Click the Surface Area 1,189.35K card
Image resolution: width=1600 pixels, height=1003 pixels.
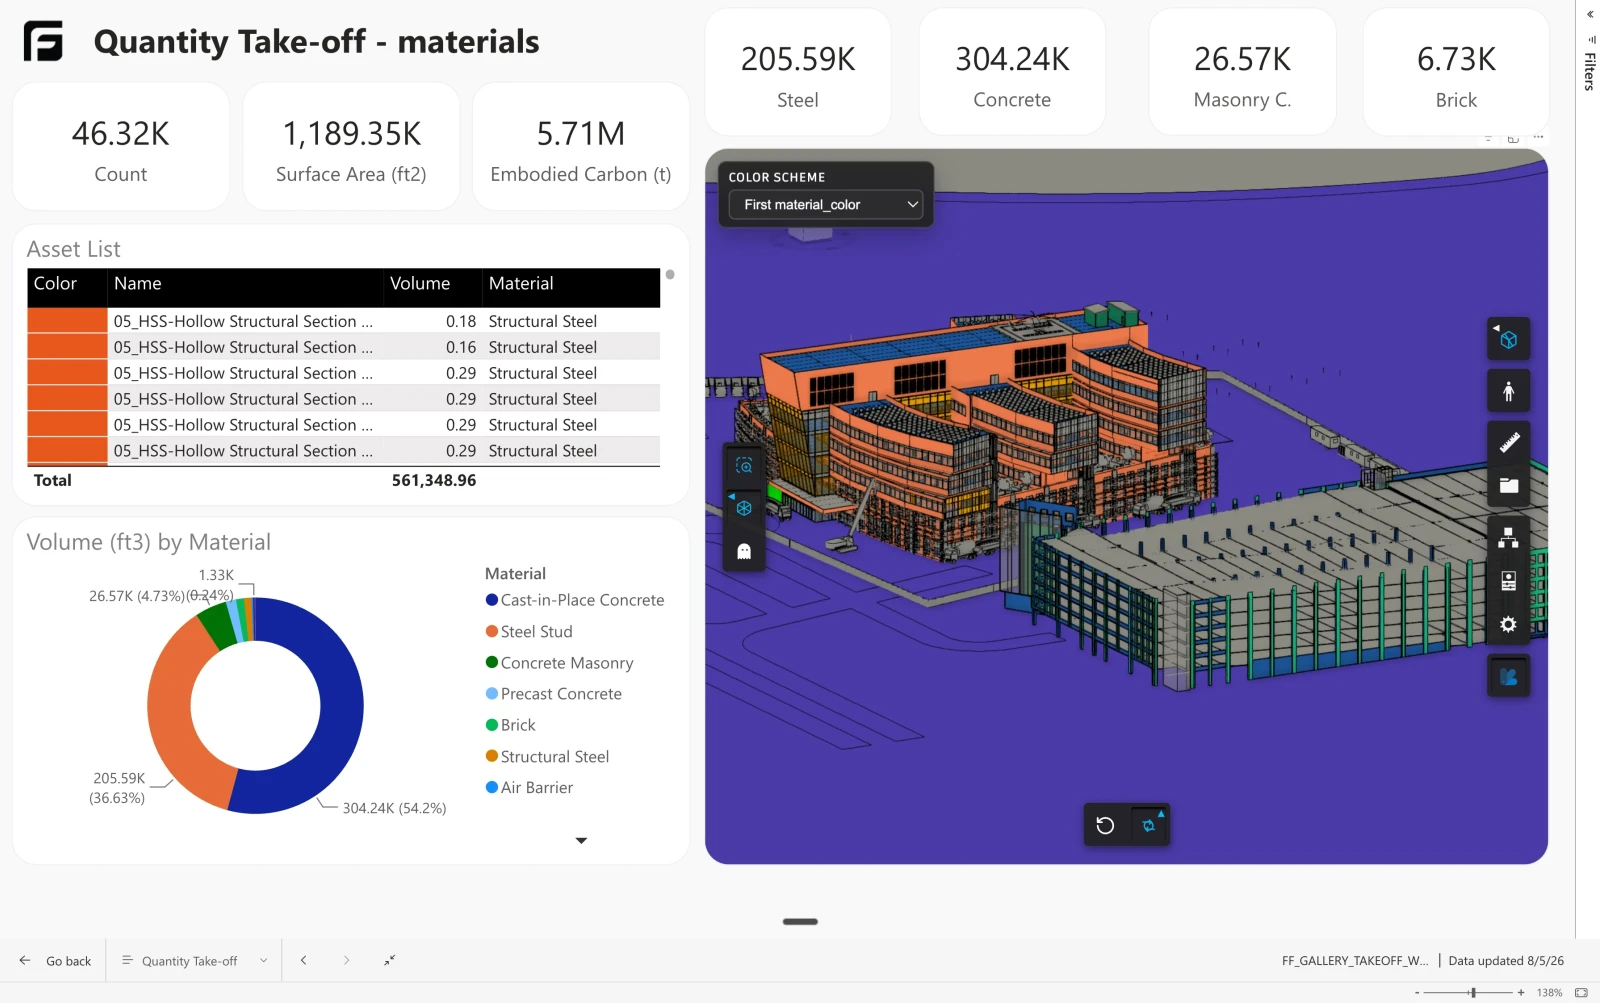[351, 147]
